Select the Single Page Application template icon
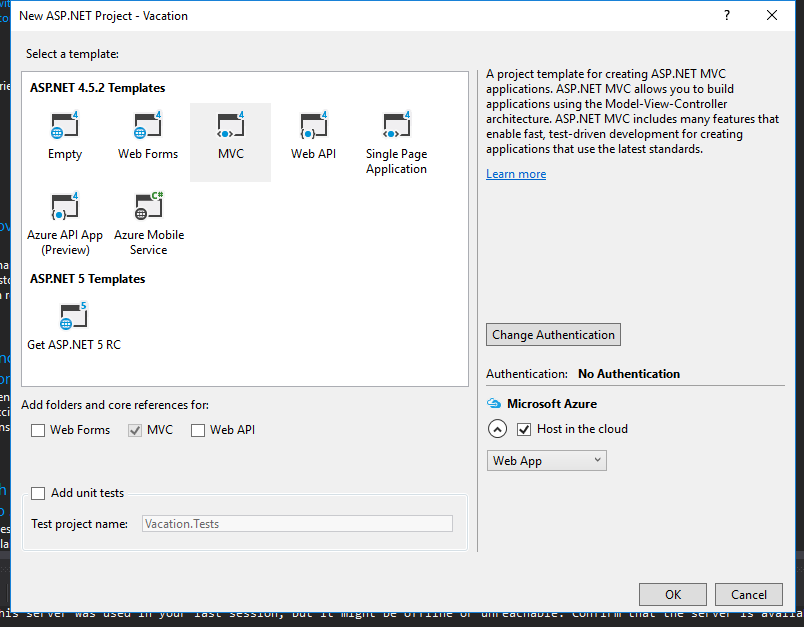This screenshot has width=804, height=627. [x=396, y=125]
